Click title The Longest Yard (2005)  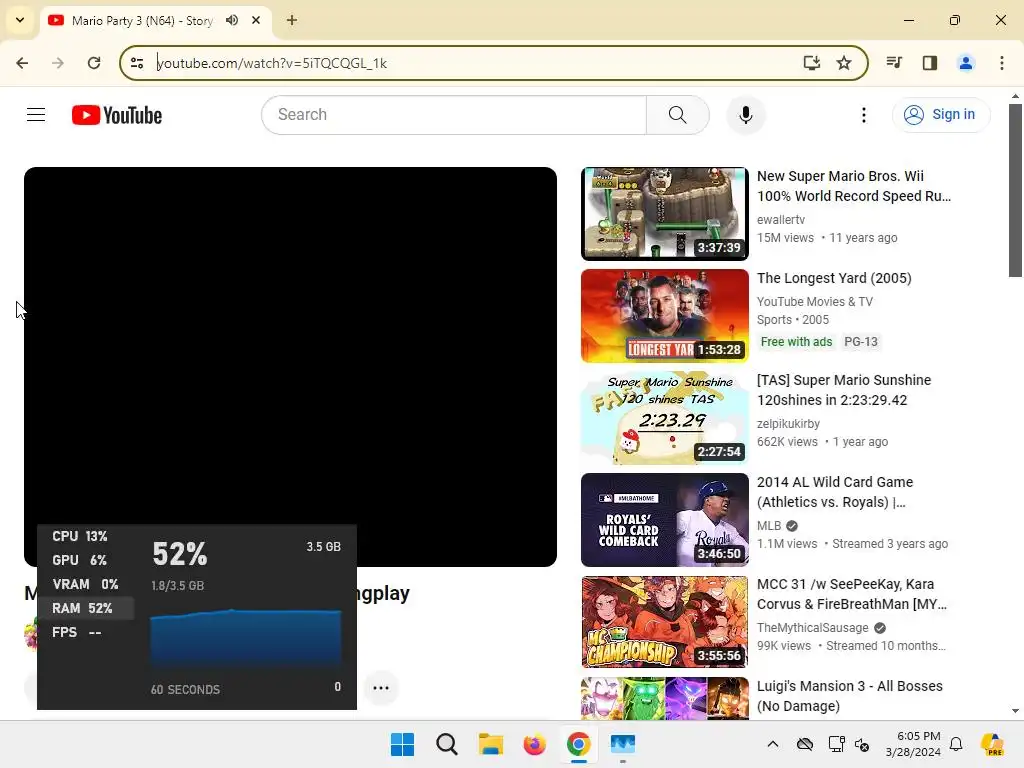pos(834,278)
